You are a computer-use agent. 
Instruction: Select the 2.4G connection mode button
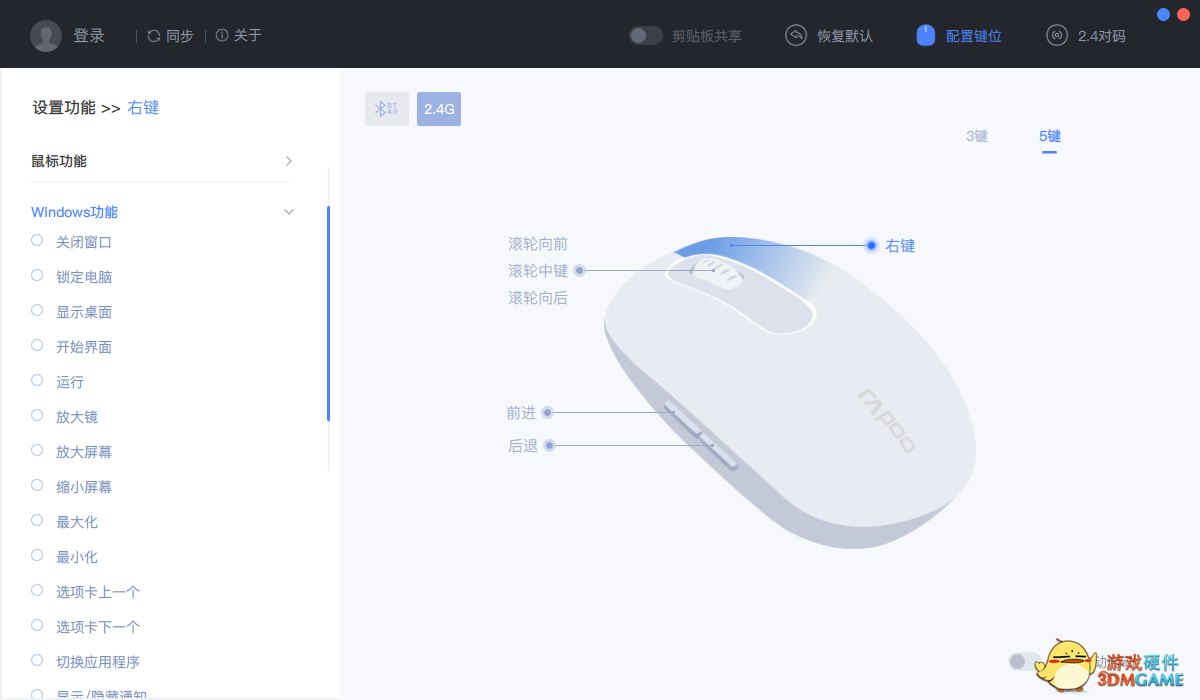pyautogui.click(x=439, y=109)
